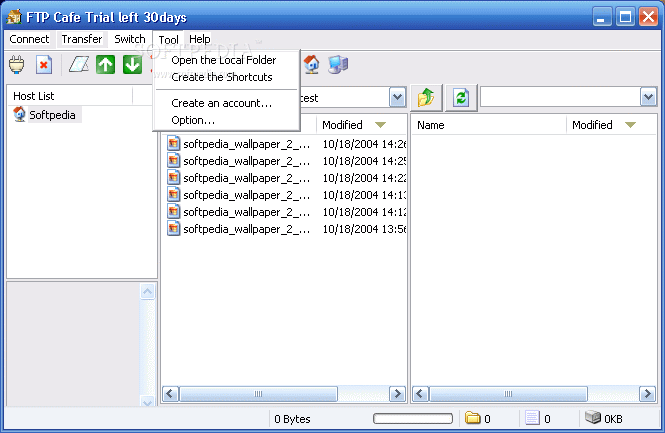Click the disk size icon in status bar
Image resolution: width=665 pixels, height=433 pixels.
(593, 417)
